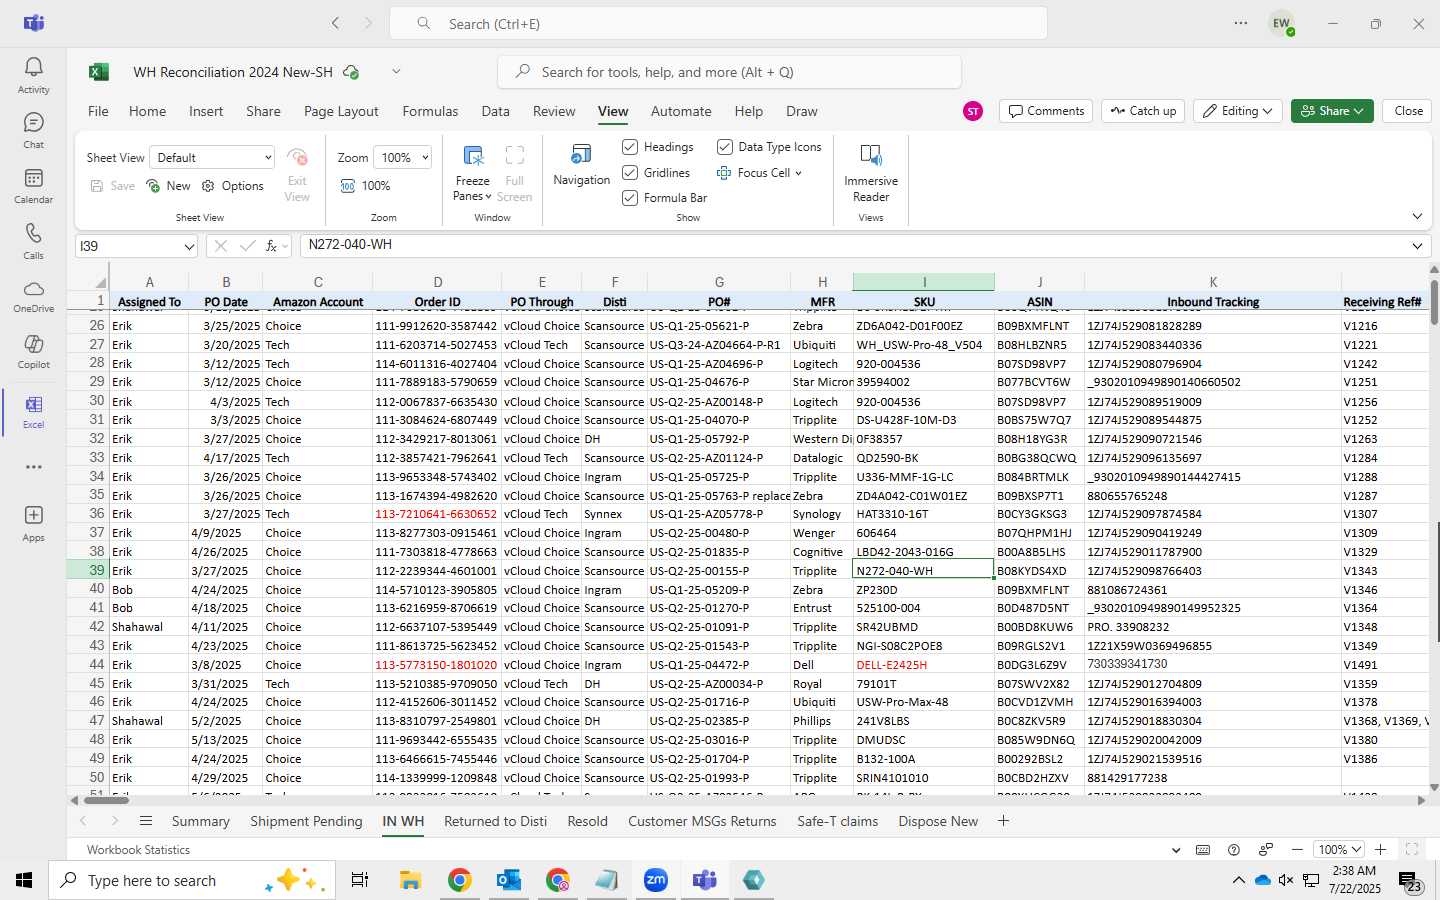This screenshot has height=900, width=1440.
Task: Select column K header
Action: click(x=1212, y=282)
